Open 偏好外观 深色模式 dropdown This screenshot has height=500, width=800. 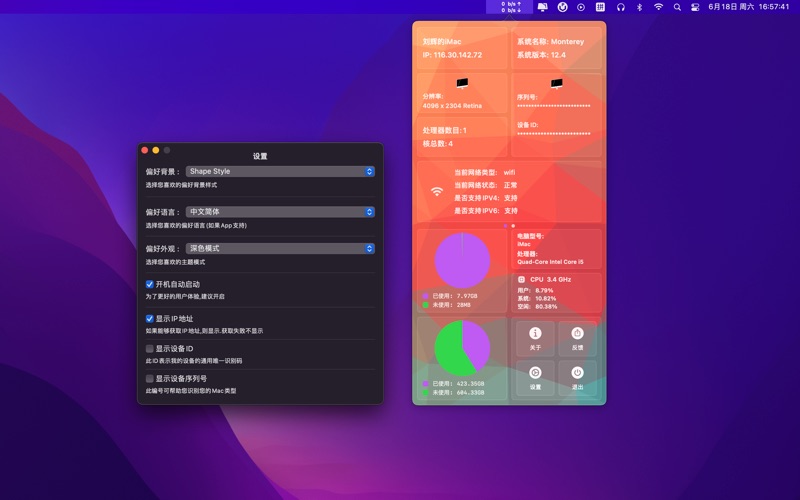coord(280,248)
